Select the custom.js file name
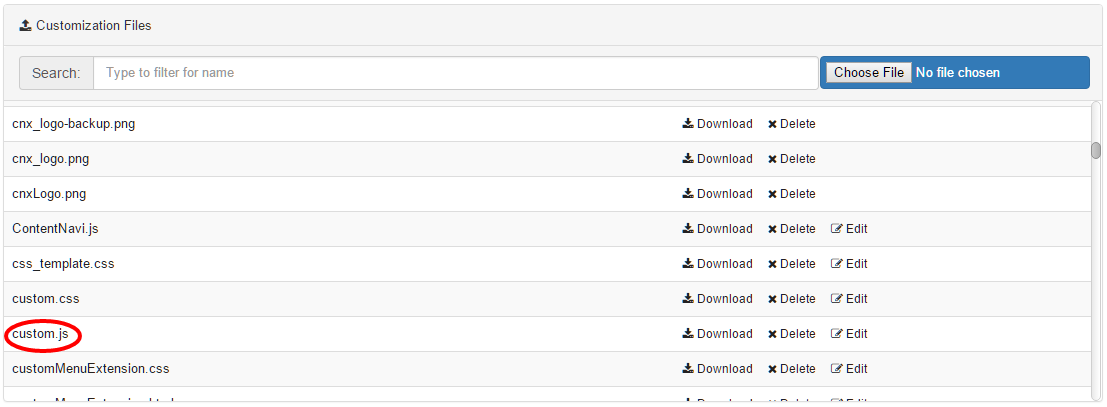This screenshot has width=1107, height=407. coord(41,334)
